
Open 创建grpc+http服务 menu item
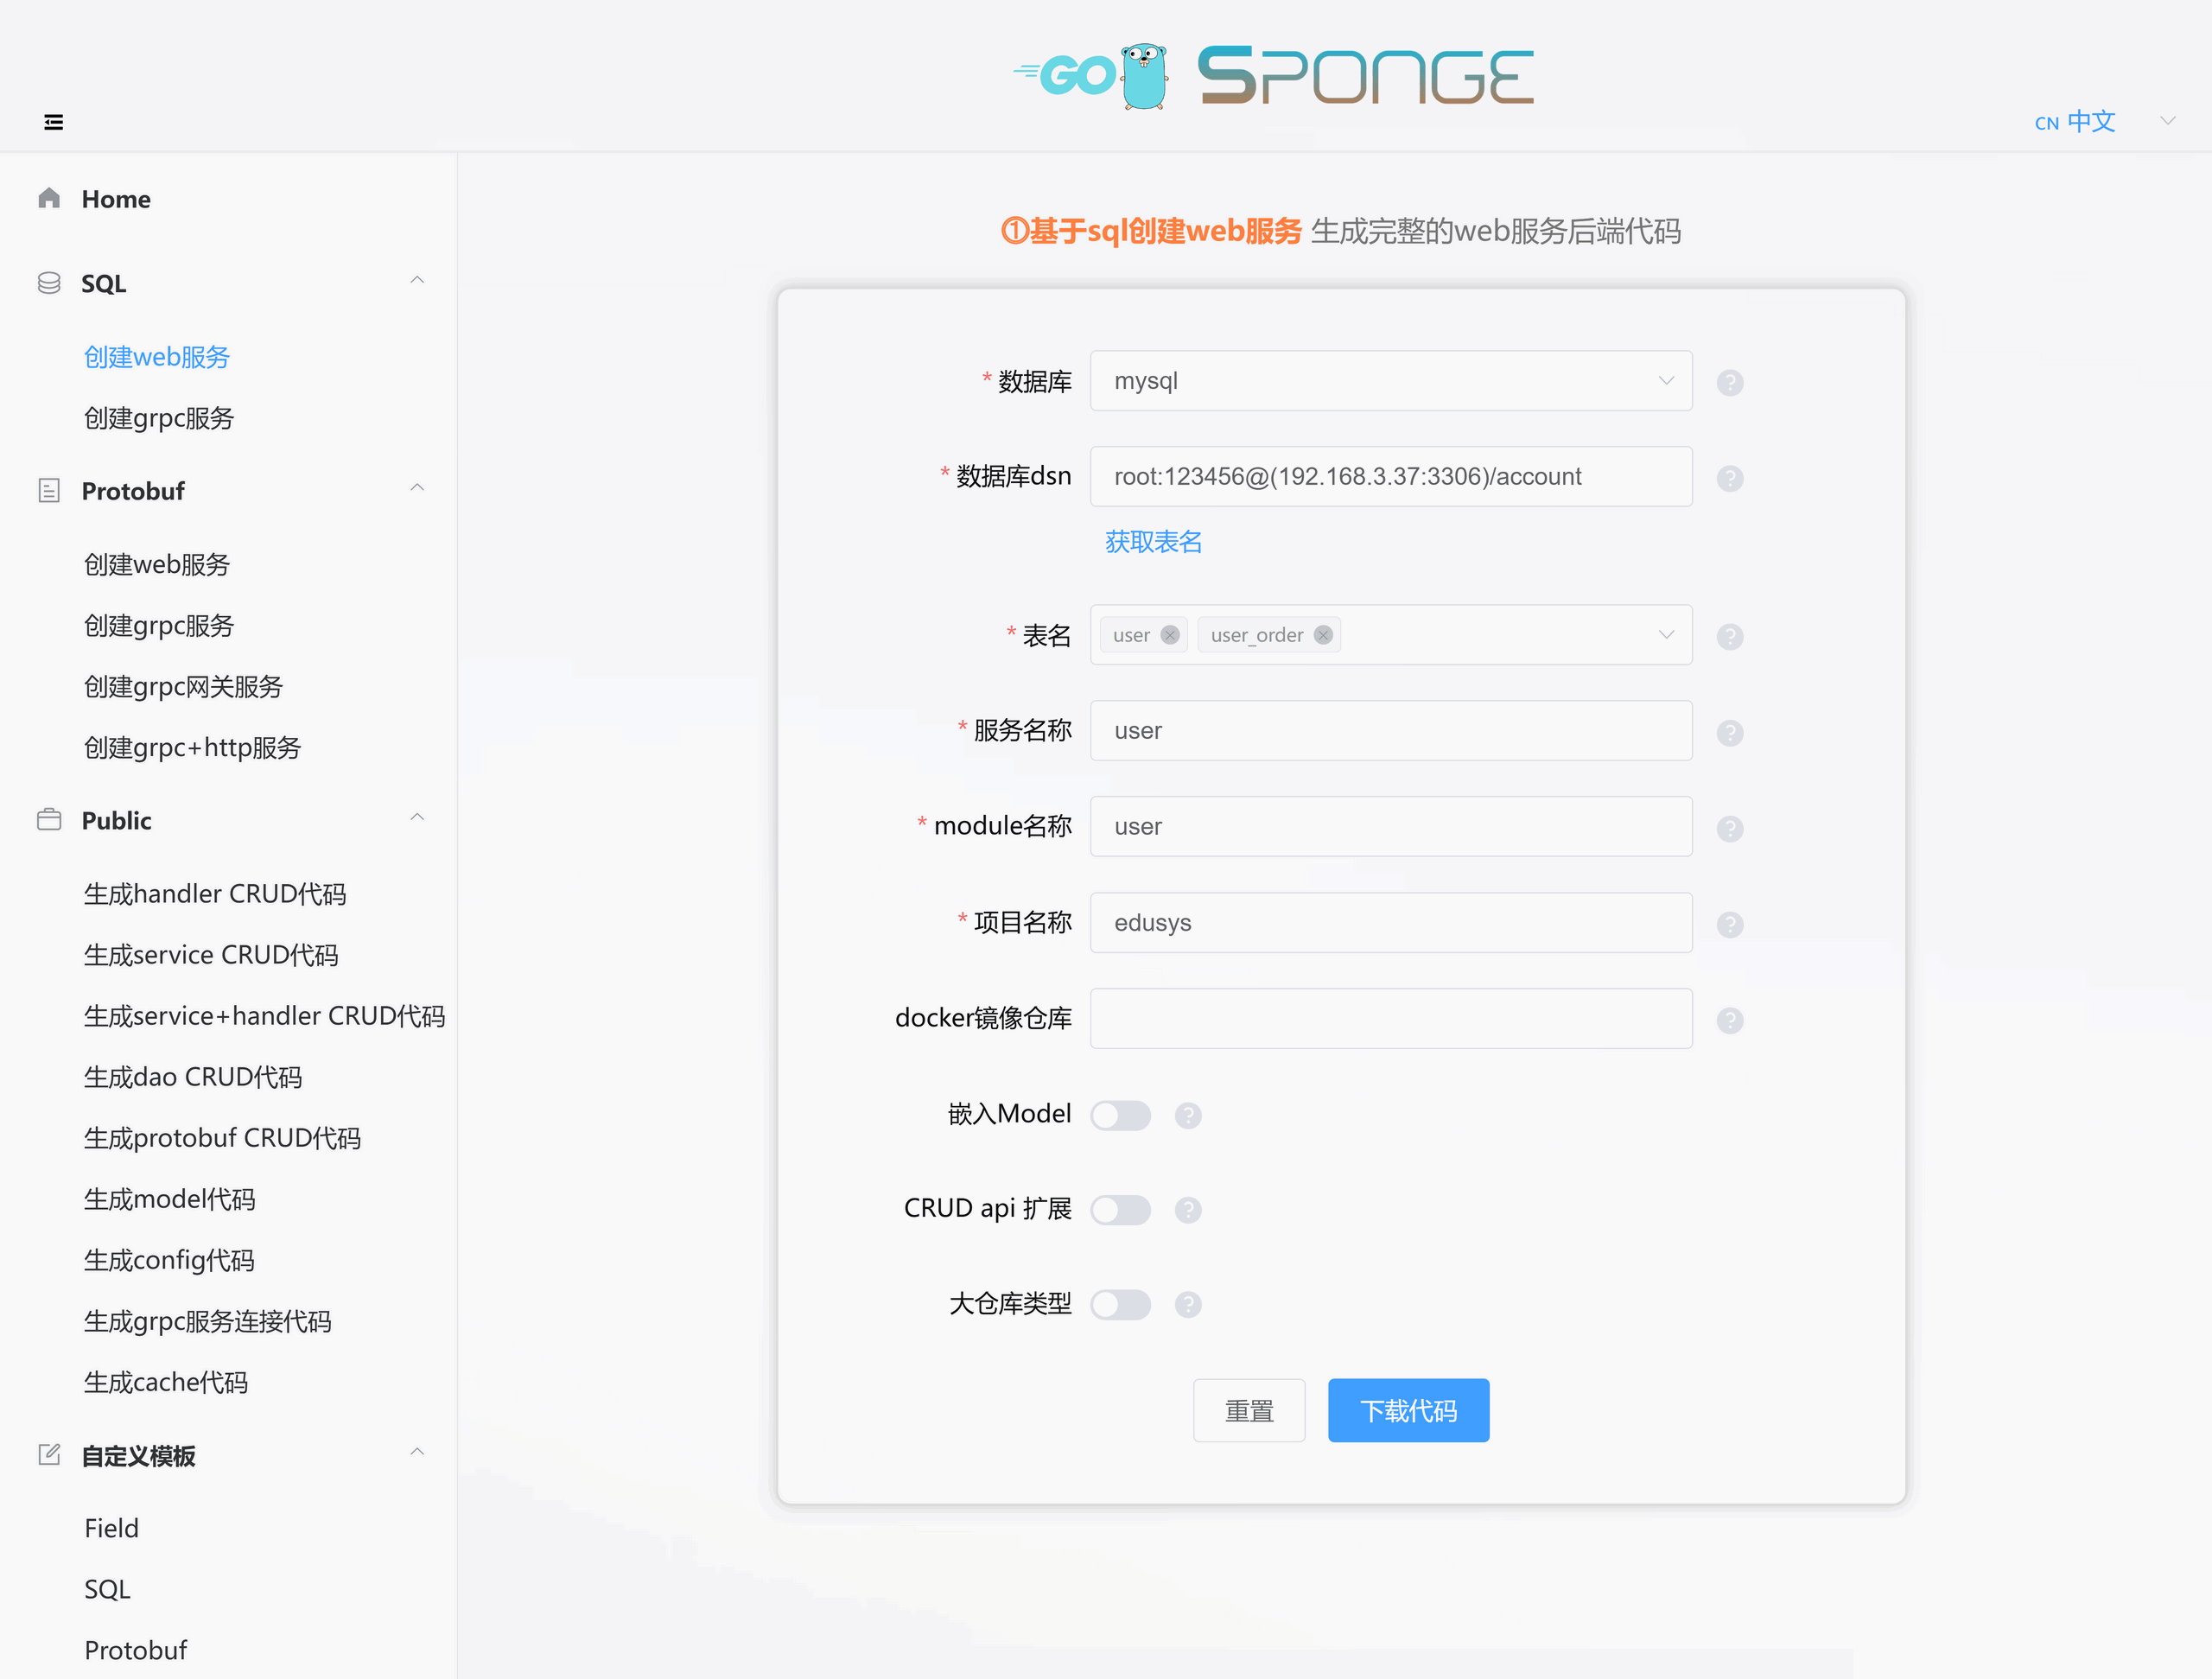(x=193, y=747)
